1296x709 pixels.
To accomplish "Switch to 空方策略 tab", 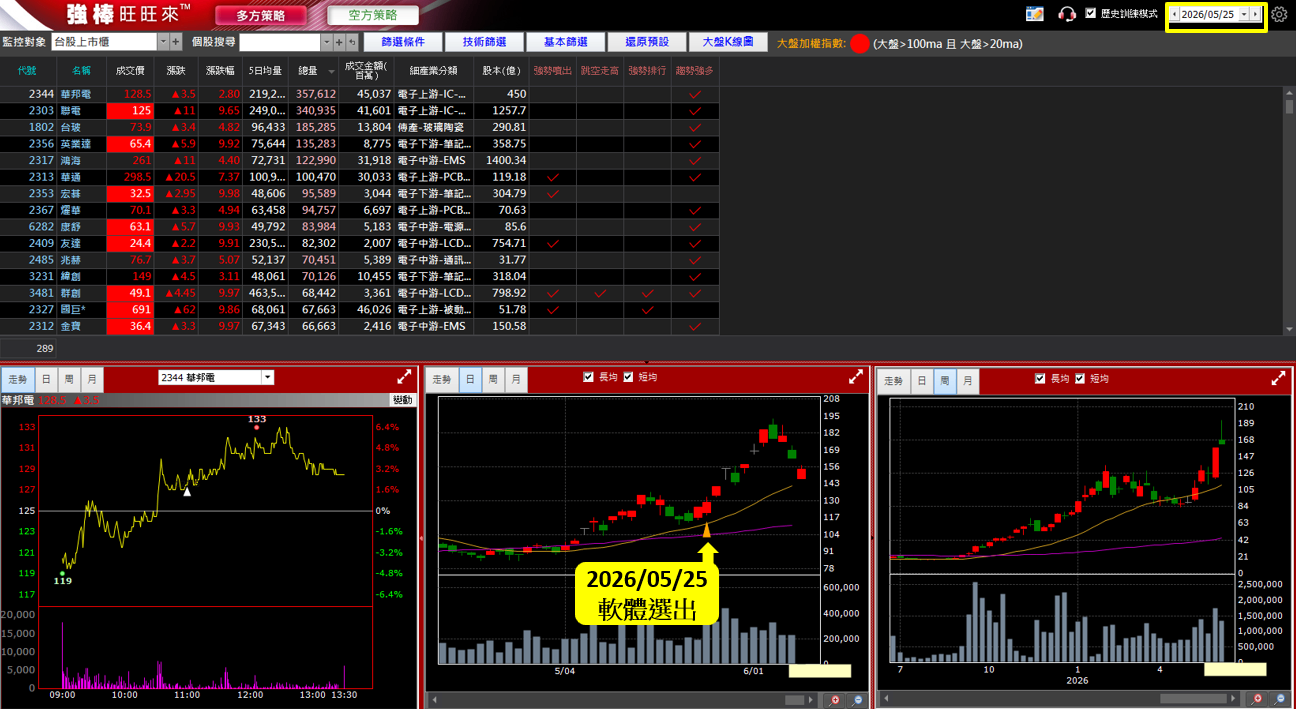I will tap(372, 15).
